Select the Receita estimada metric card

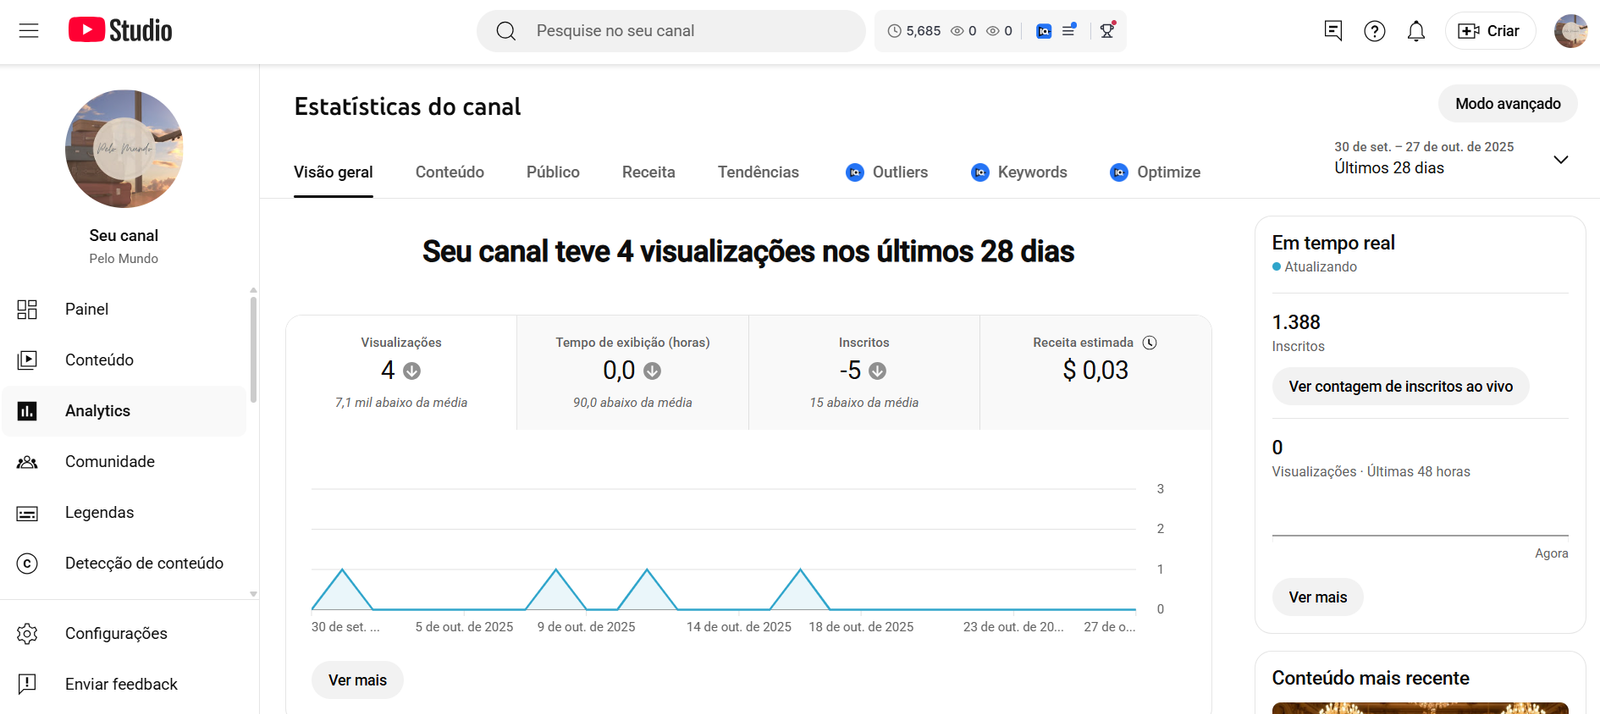click(1095, 373)
